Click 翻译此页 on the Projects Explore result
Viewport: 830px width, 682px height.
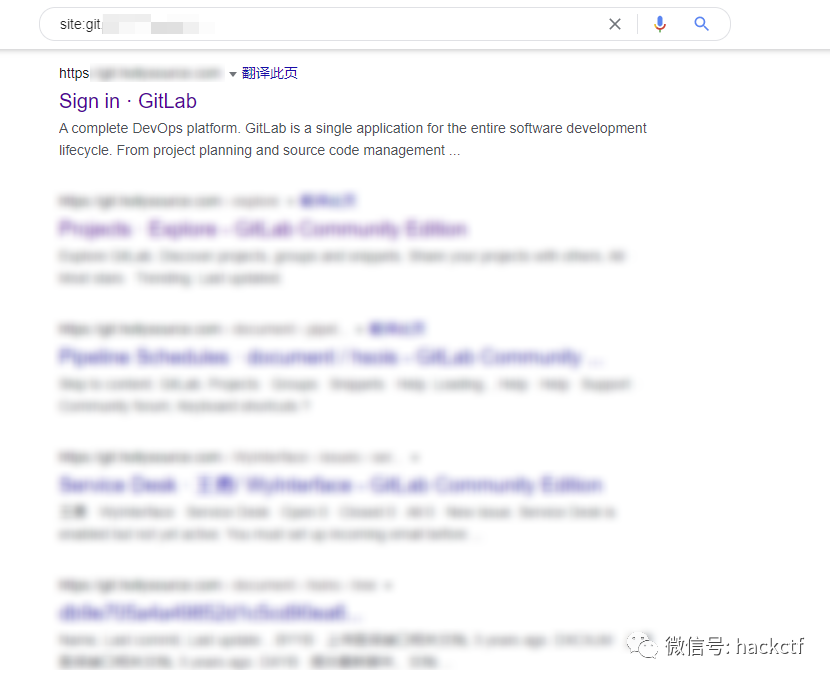point(328,201)
